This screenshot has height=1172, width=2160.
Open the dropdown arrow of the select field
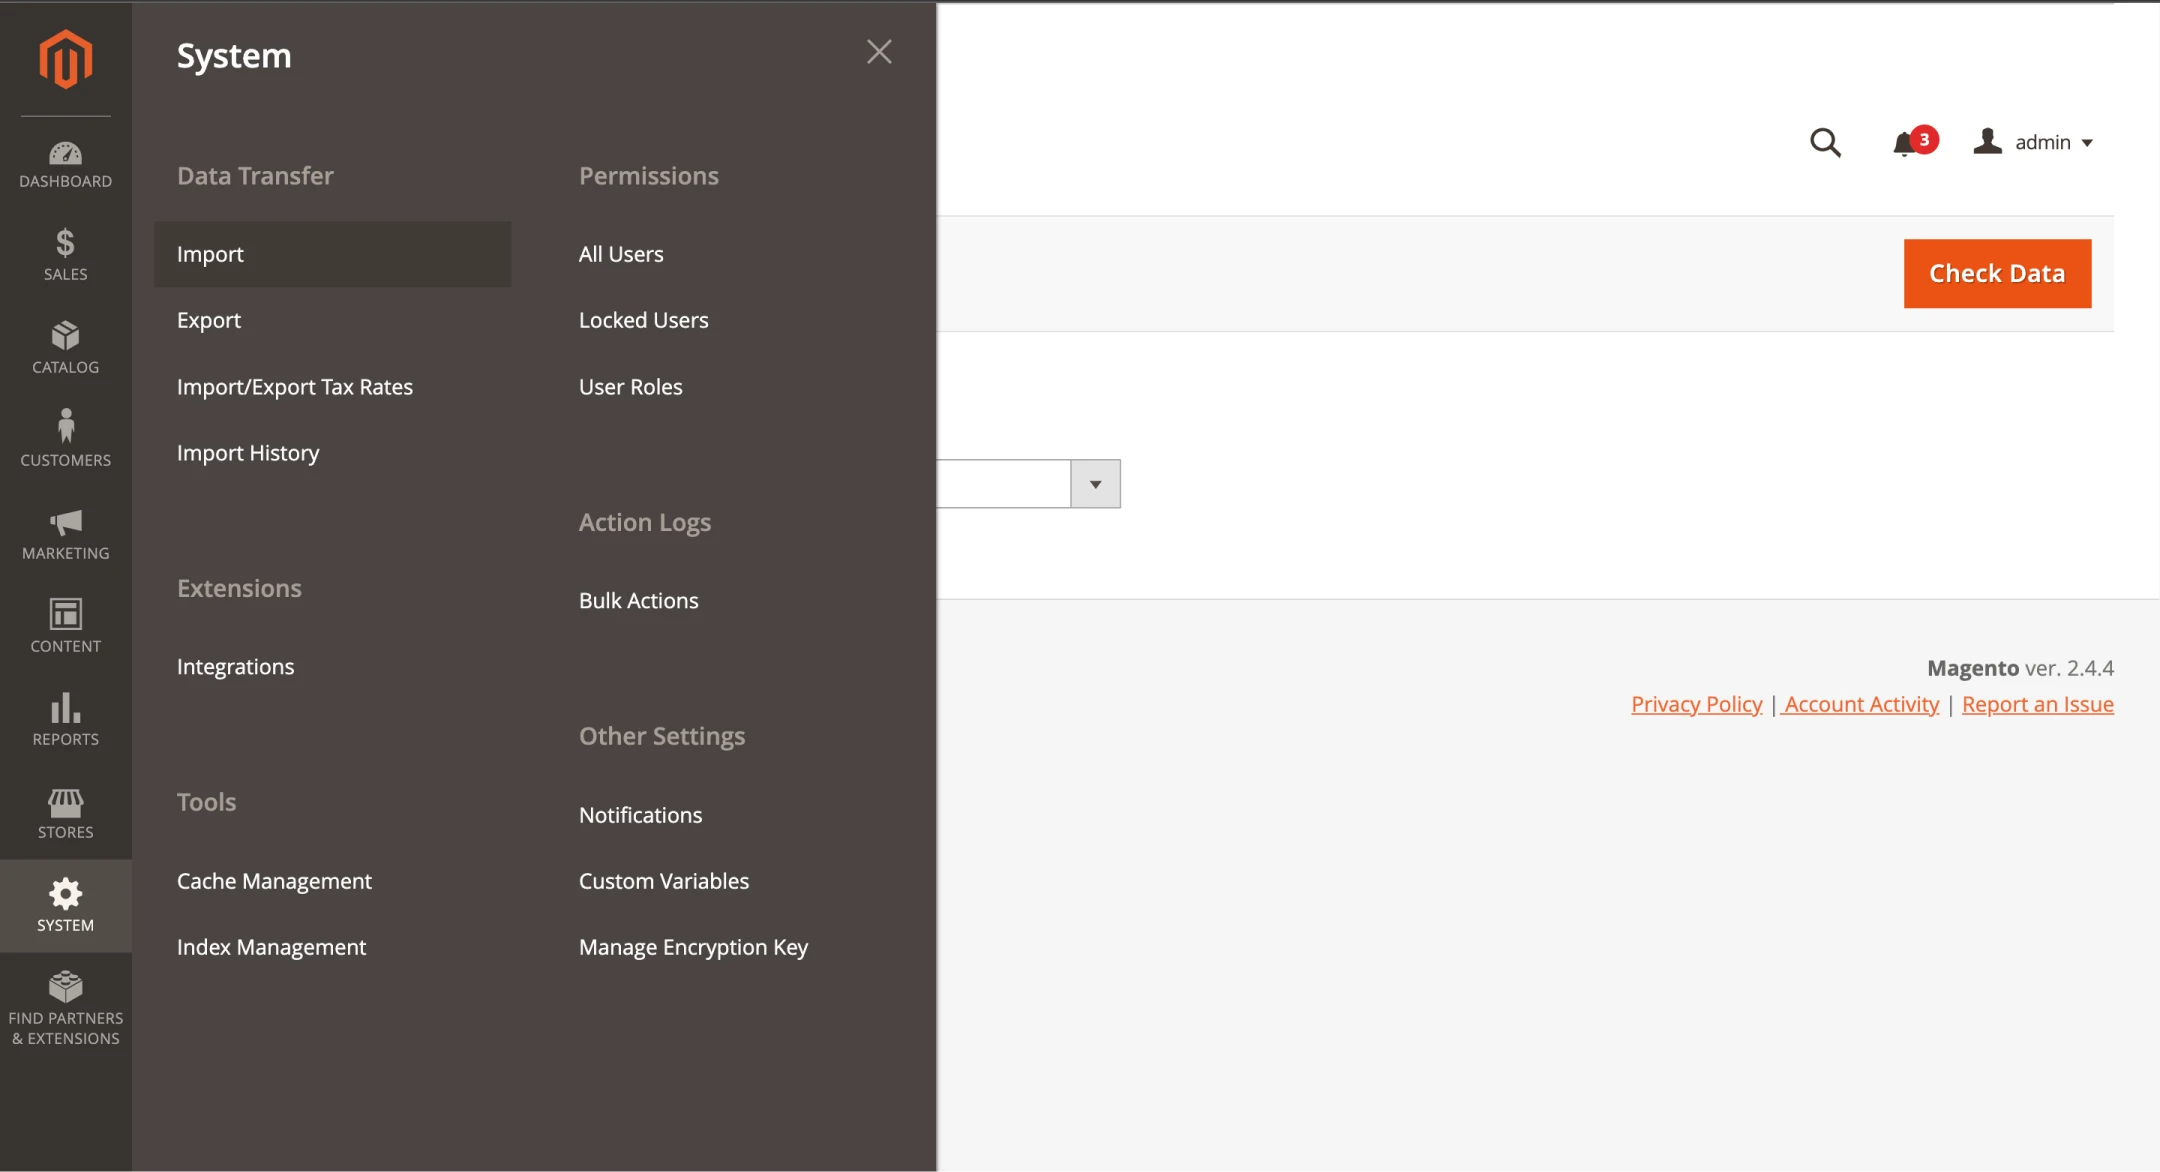(1095, 484)
